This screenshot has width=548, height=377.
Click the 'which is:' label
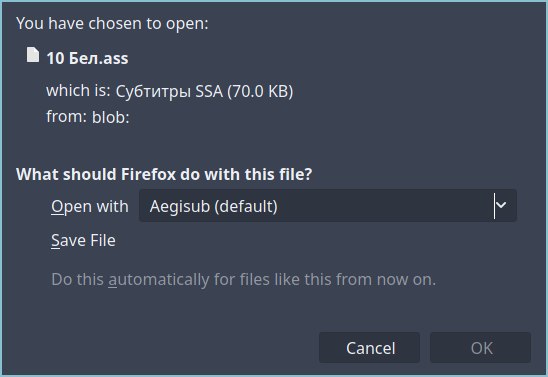point(78,90)
